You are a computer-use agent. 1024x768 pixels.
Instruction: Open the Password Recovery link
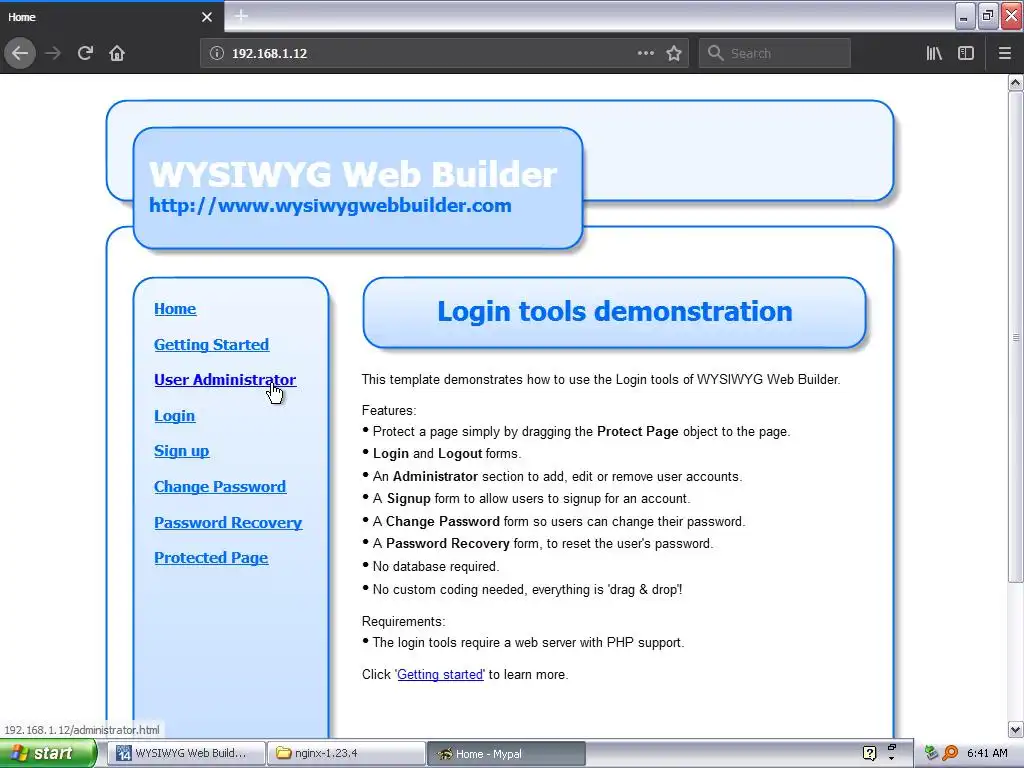tap(228, 522)
